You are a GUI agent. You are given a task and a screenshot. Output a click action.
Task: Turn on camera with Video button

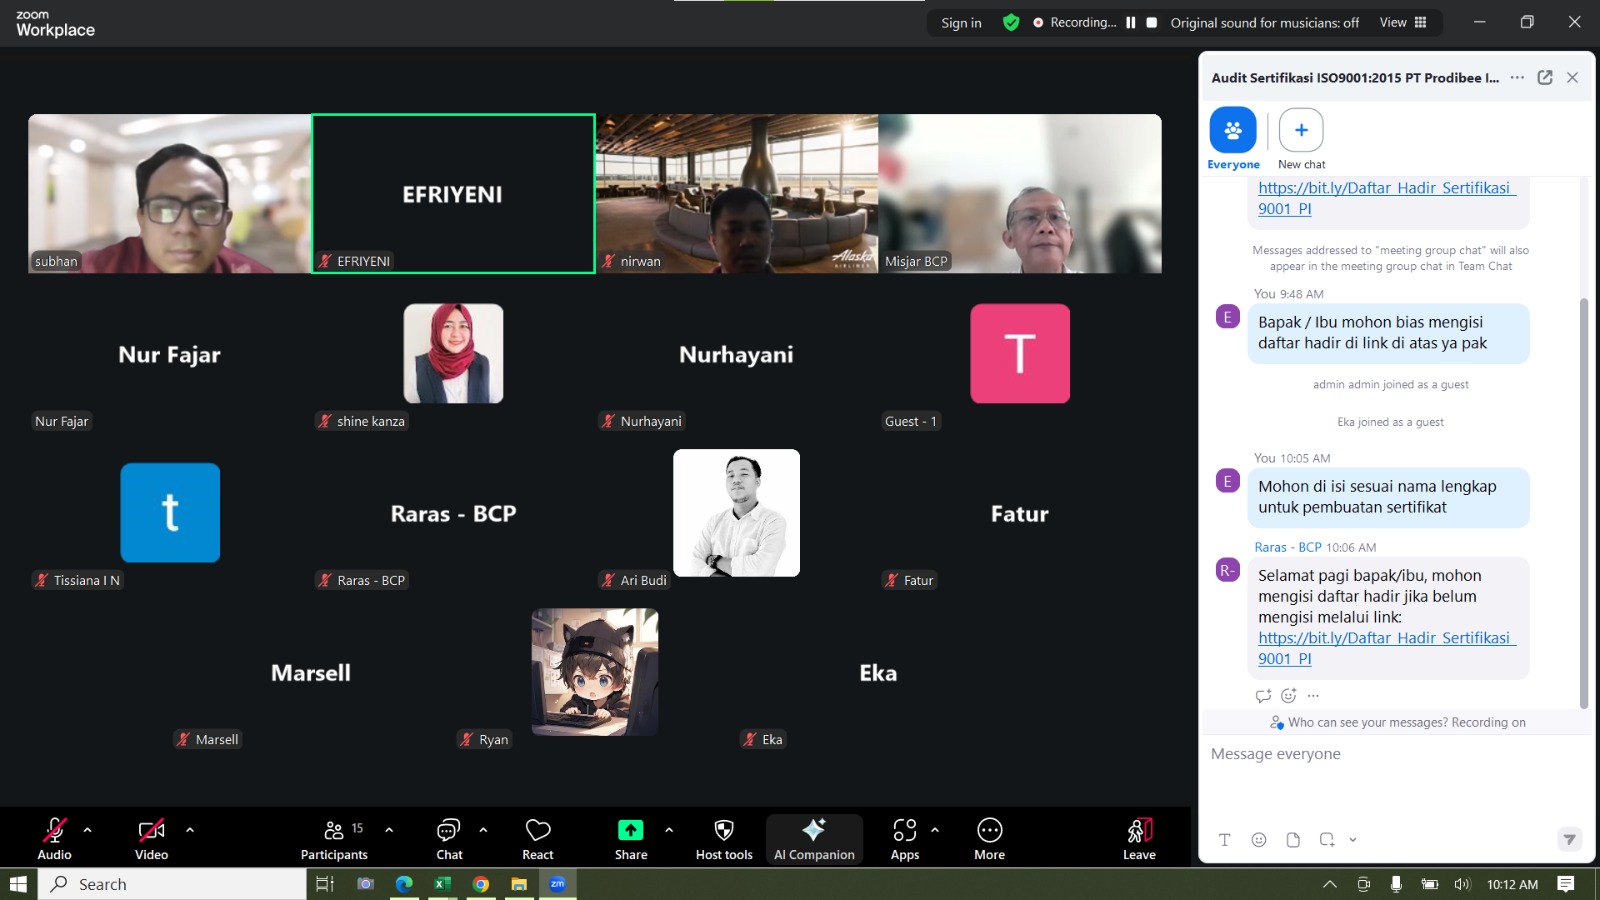coord(151,838)
